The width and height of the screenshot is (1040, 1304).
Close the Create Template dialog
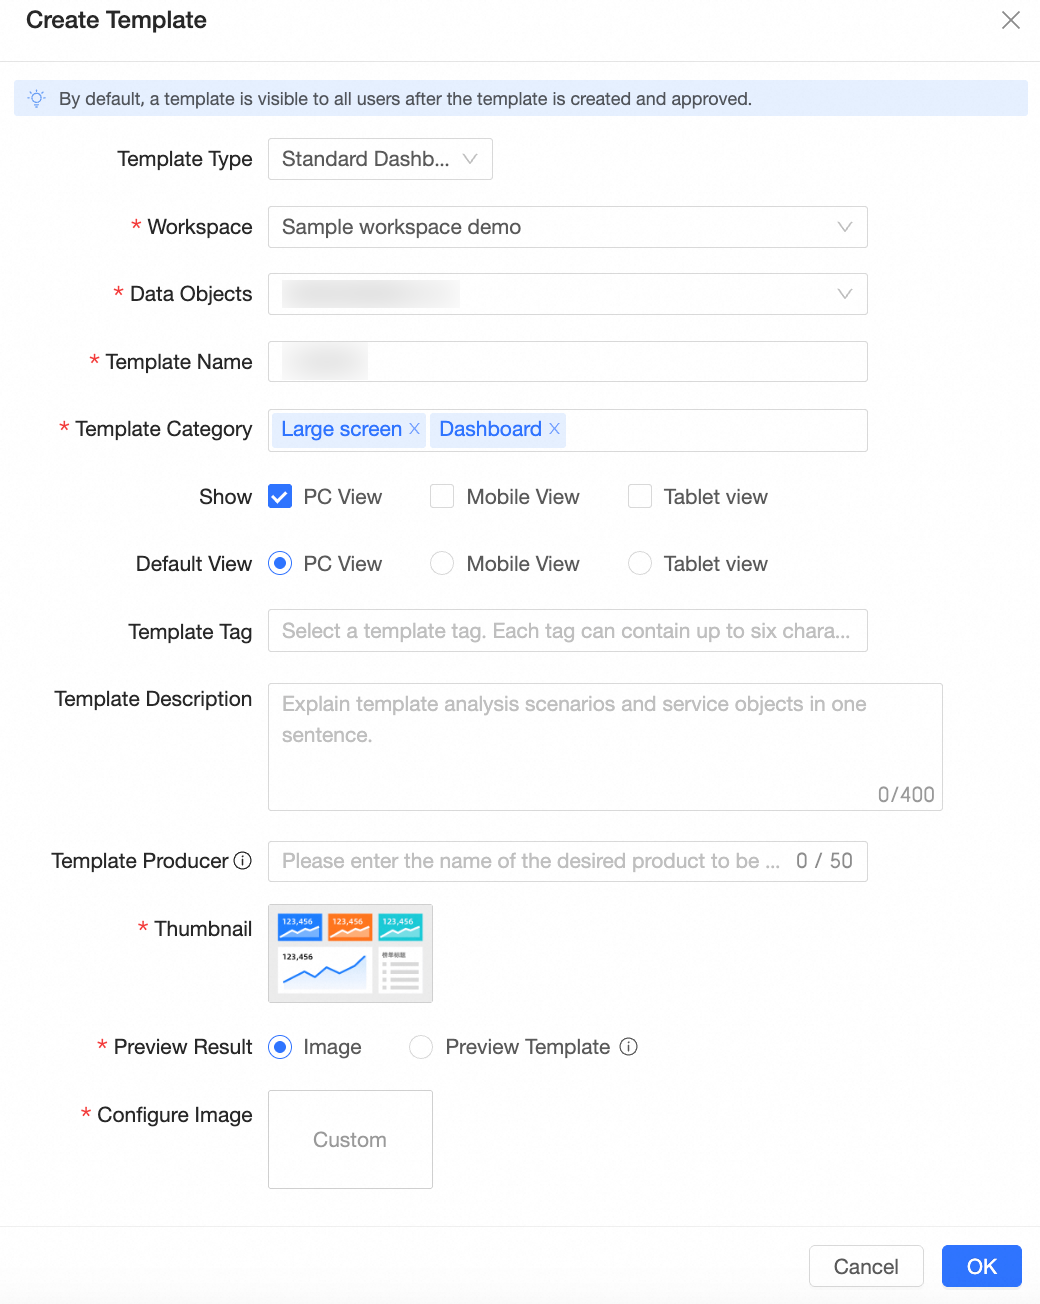1011,20
